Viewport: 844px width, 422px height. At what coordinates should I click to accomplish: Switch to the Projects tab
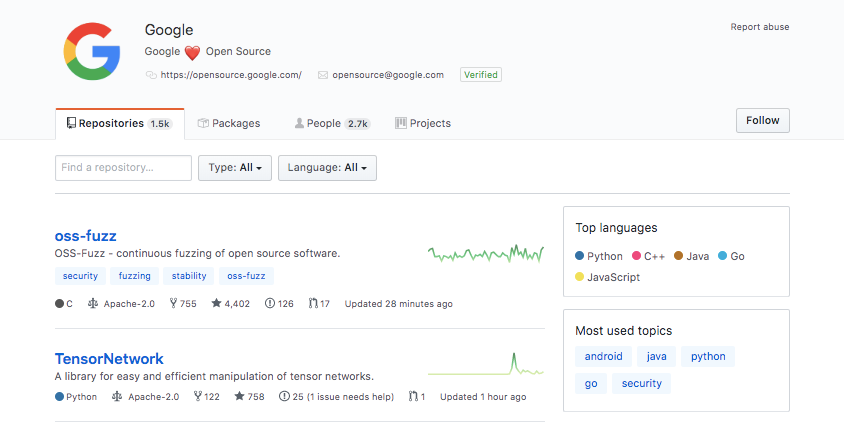(423, 124)
